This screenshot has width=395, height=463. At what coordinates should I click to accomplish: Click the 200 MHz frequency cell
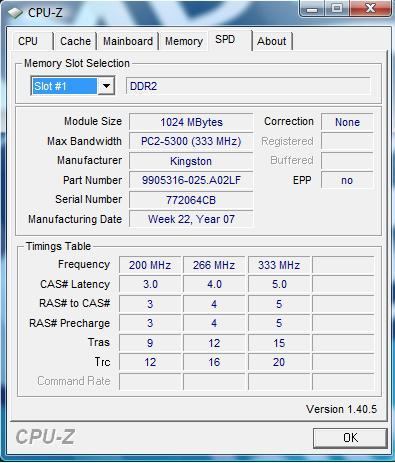pos(150,265)
